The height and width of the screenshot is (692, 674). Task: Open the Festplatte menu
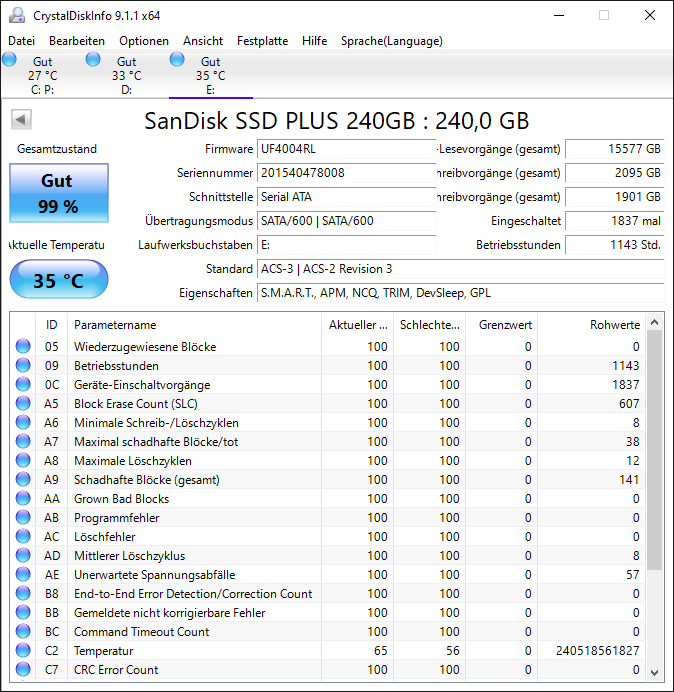pos(262,41)
